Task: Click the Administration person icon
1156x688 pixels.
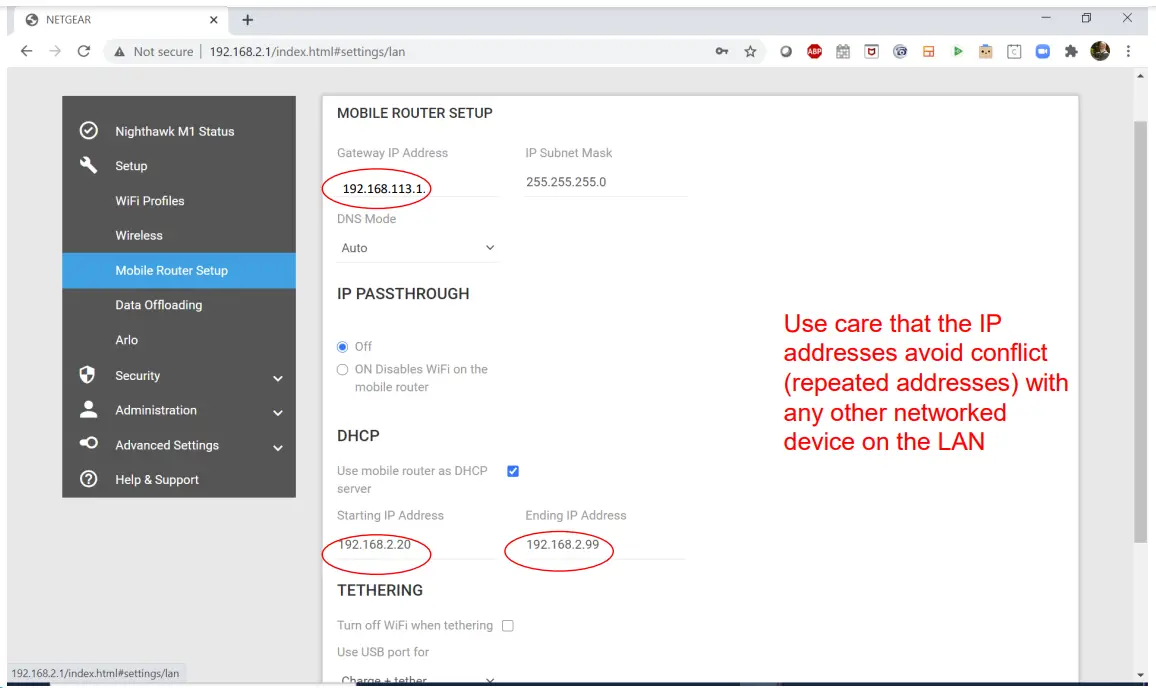Action: tap(88, 409)
